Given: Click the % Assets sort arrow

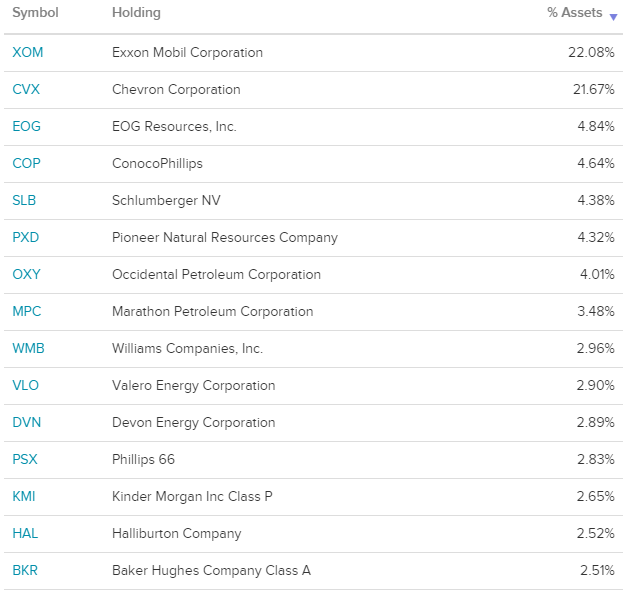Looking at the screenshot, I should point(613,17).
